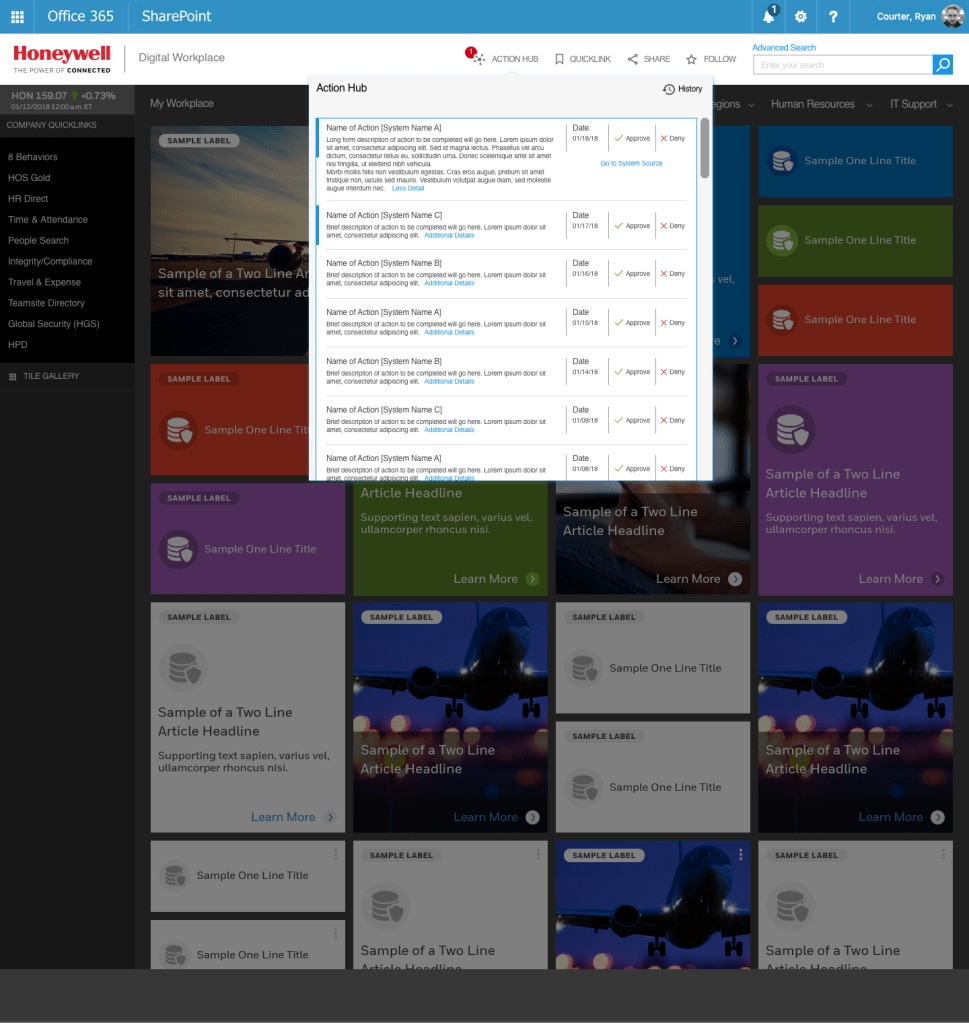Open History in the Action Hub panel
This screenshot has height=1023, width=969.
tap(683, 89)
